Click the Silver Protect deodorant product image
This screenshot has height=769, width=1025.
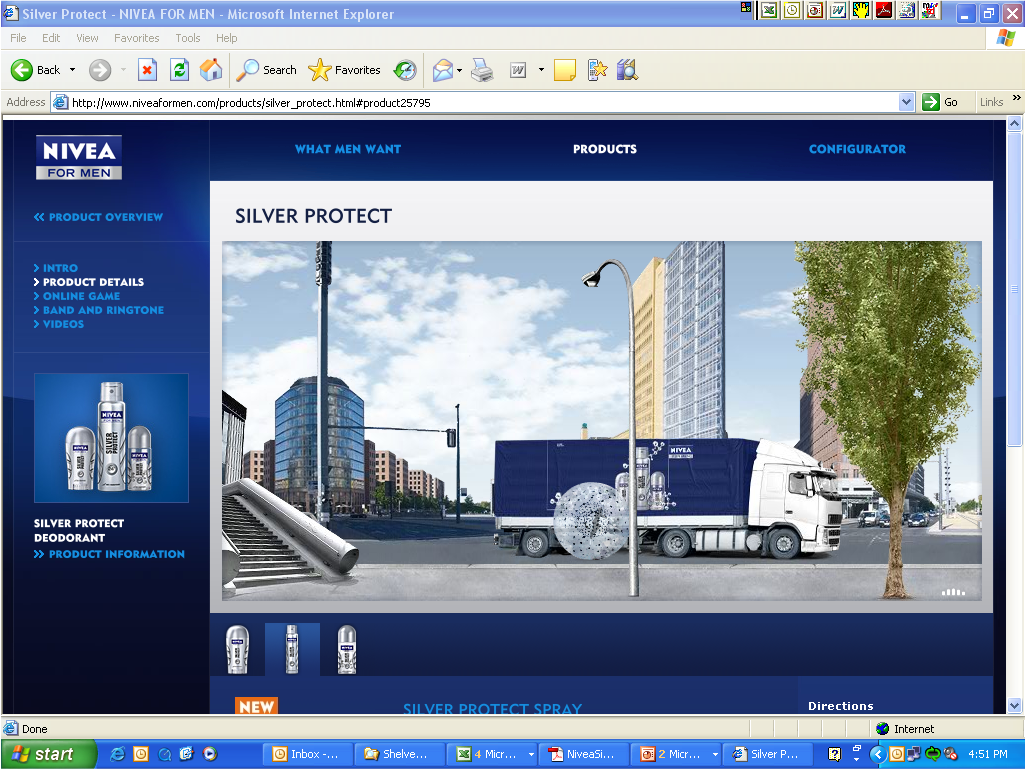coord(111,437)
